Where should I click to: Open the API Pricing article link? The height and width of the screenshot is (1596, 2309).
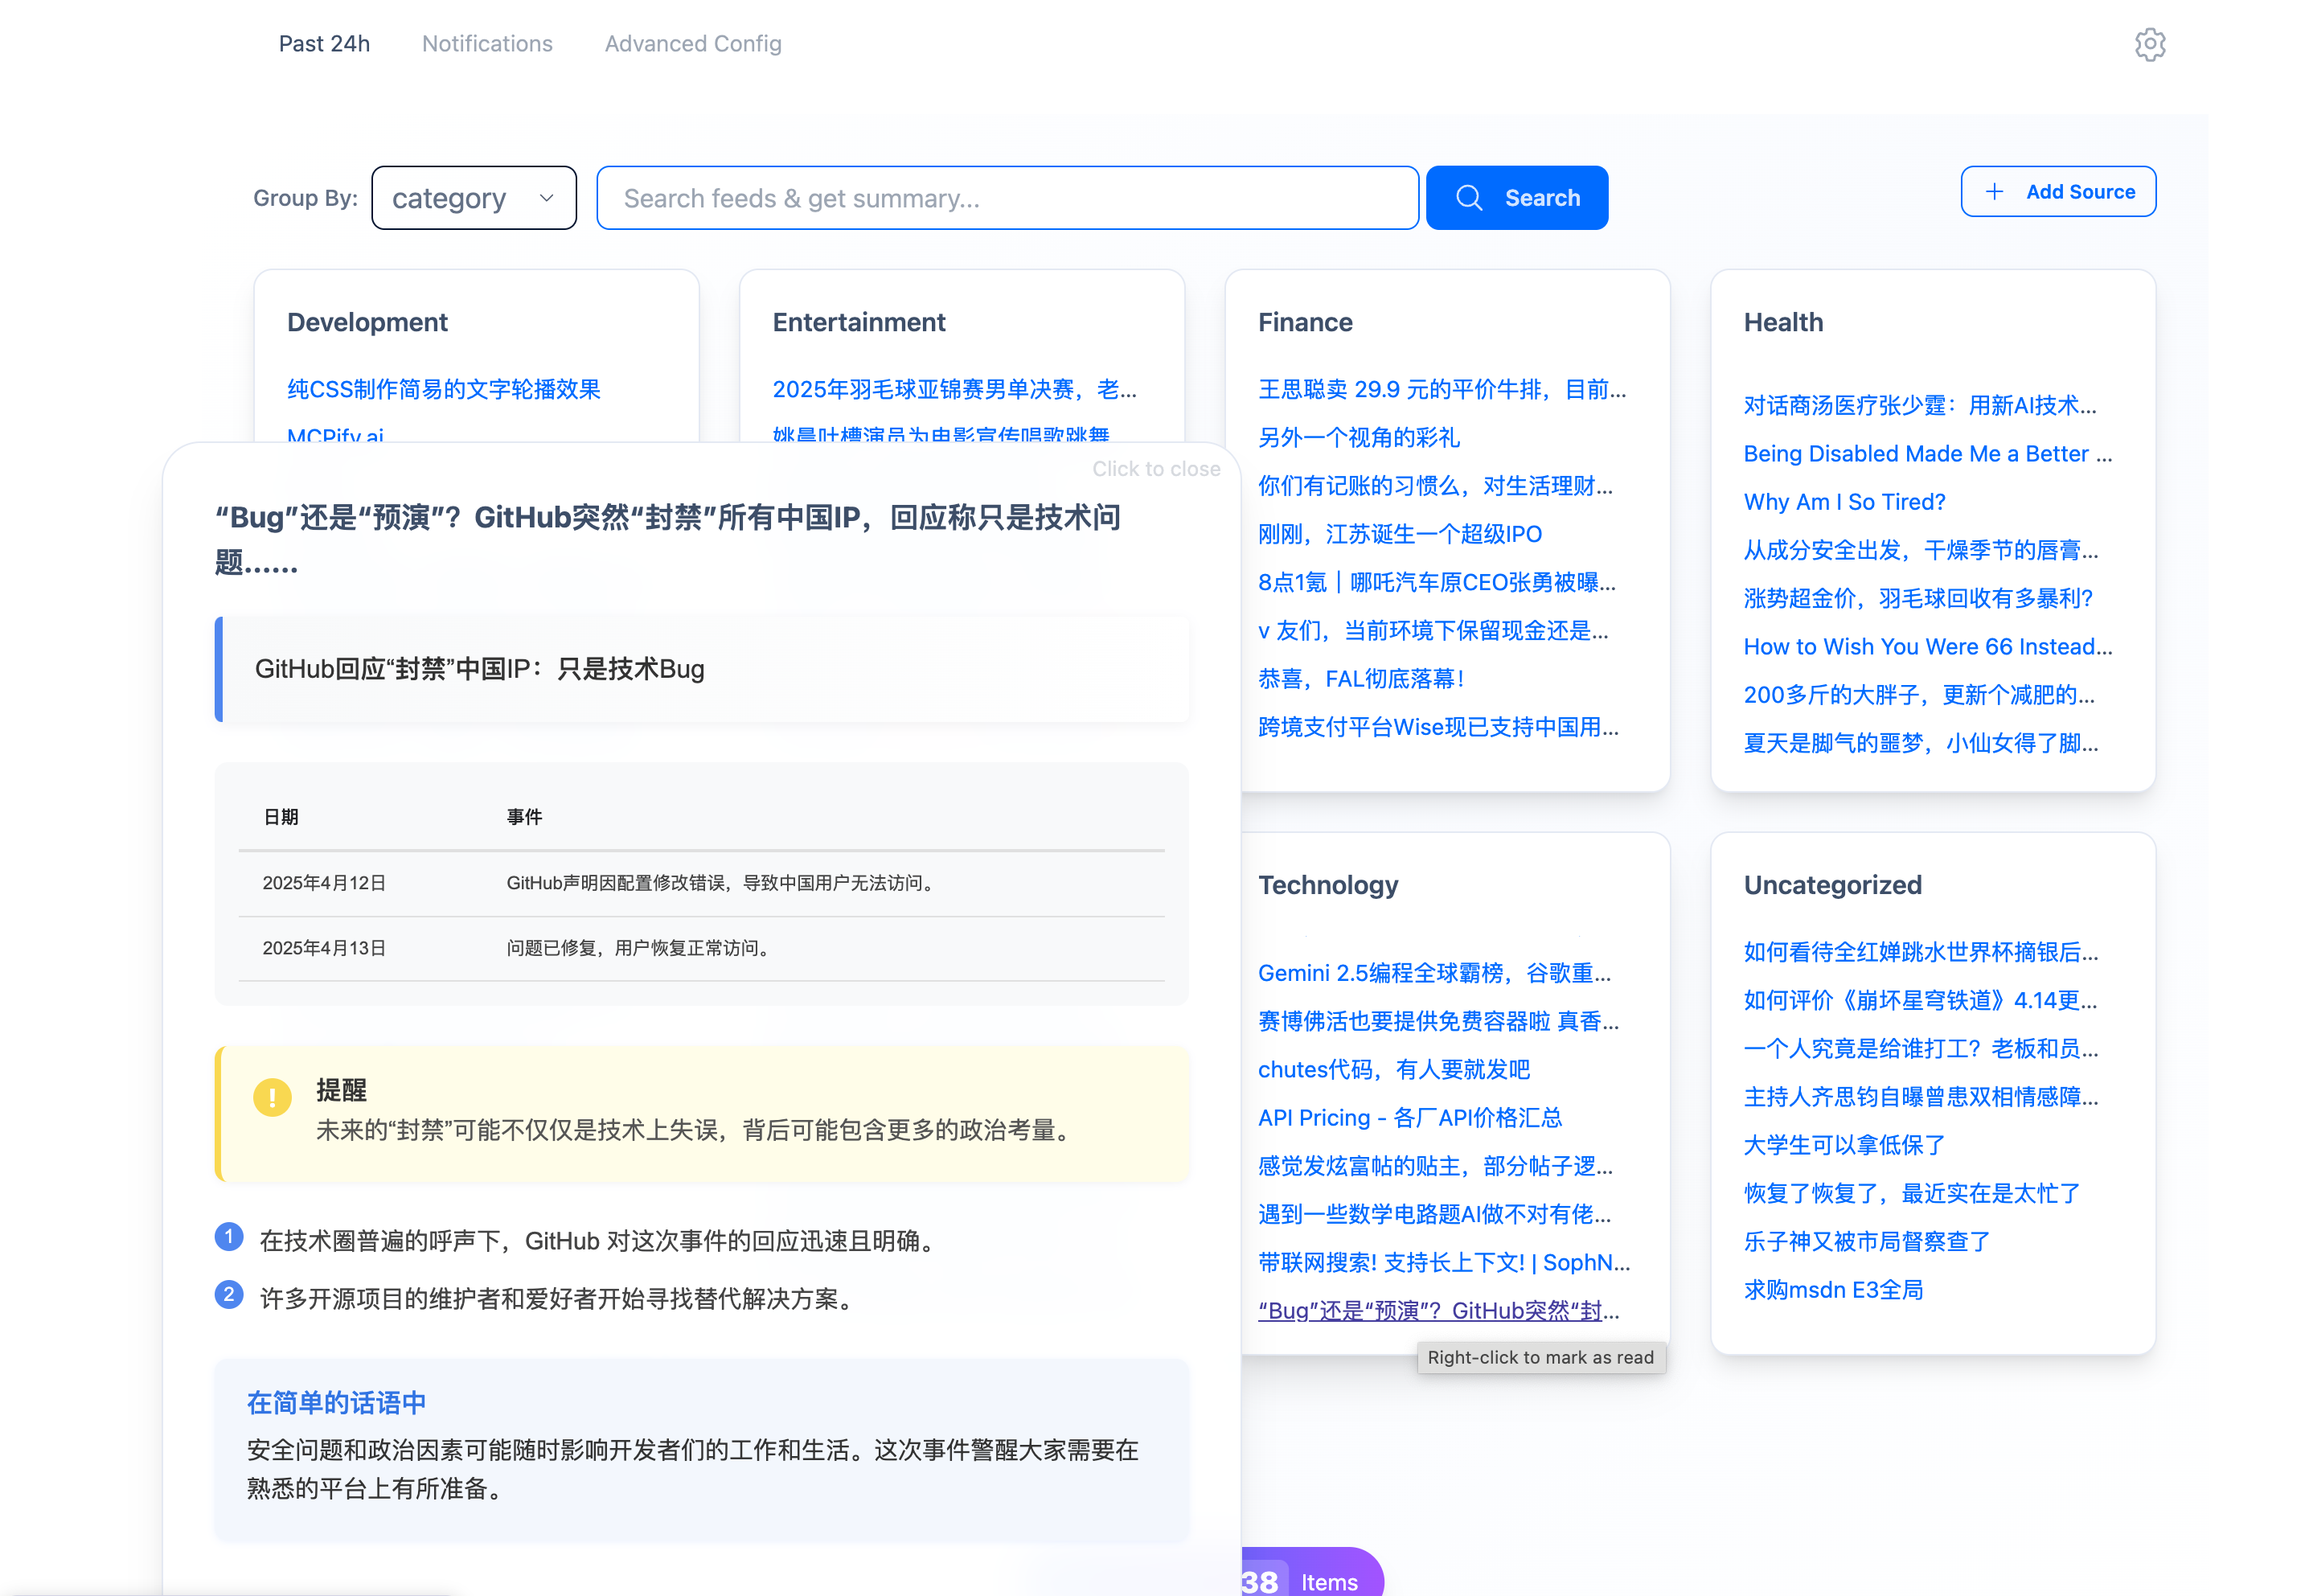tap(1409, 1118)
